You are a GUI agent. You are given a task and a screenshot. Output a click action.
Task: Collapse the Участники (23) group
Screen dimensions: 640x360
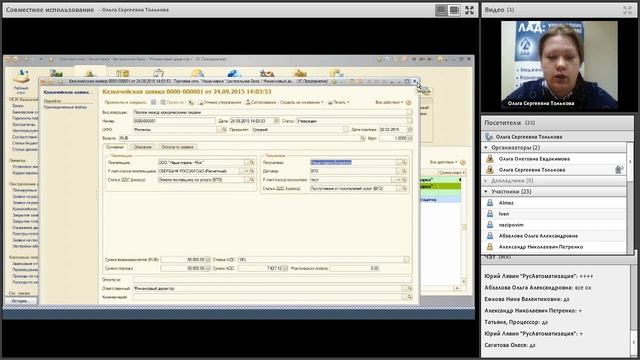pos(486,191)
